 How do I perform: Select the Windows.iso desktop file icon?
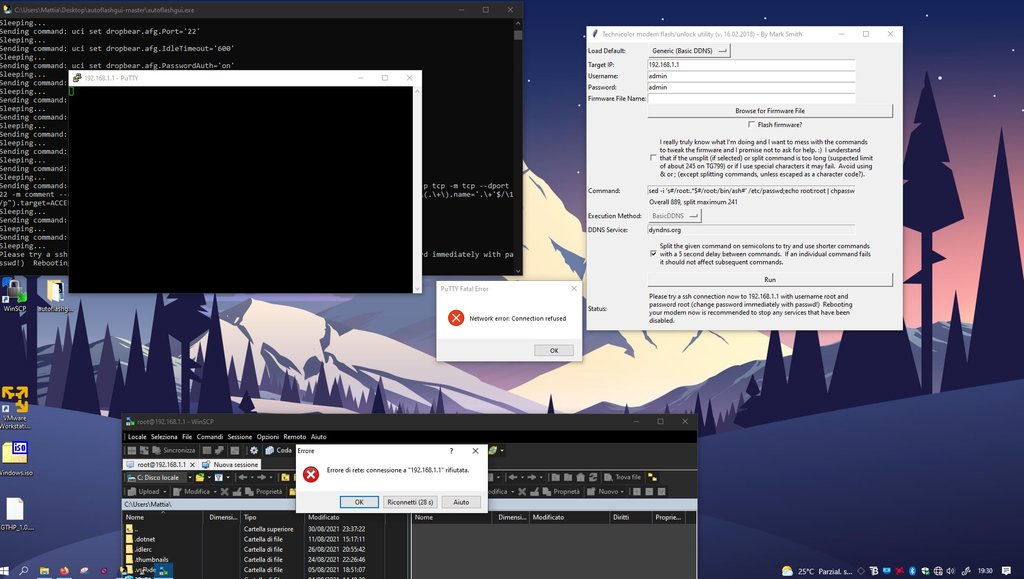[x=15, y=457]
